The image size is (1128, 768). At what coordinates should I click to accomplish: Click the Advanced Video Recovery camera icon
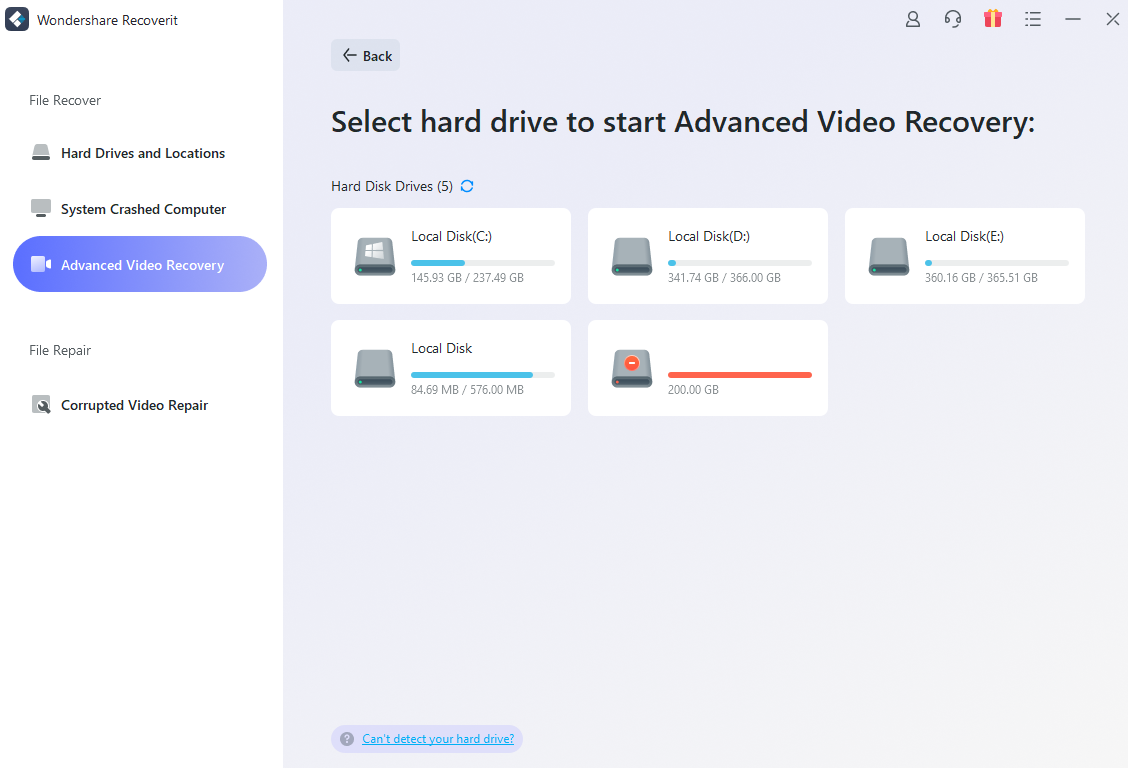coord(41,264)
